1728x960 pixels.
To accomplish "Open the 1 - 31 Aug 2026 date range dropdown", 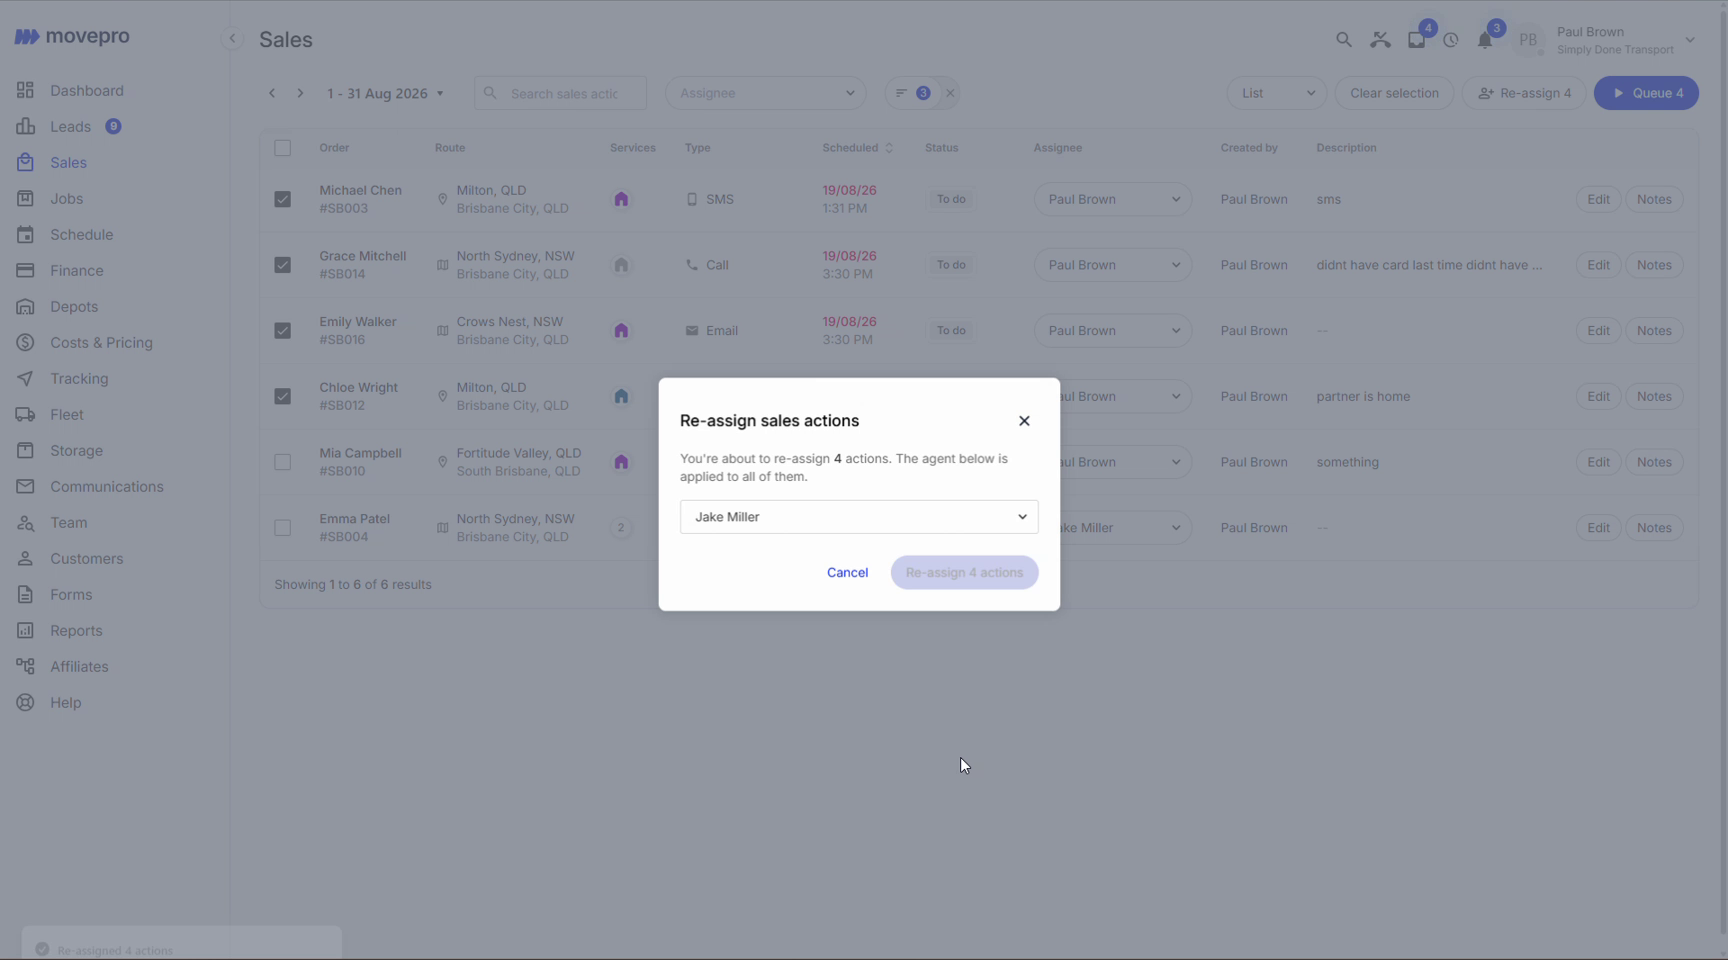I will pos(385,93).
